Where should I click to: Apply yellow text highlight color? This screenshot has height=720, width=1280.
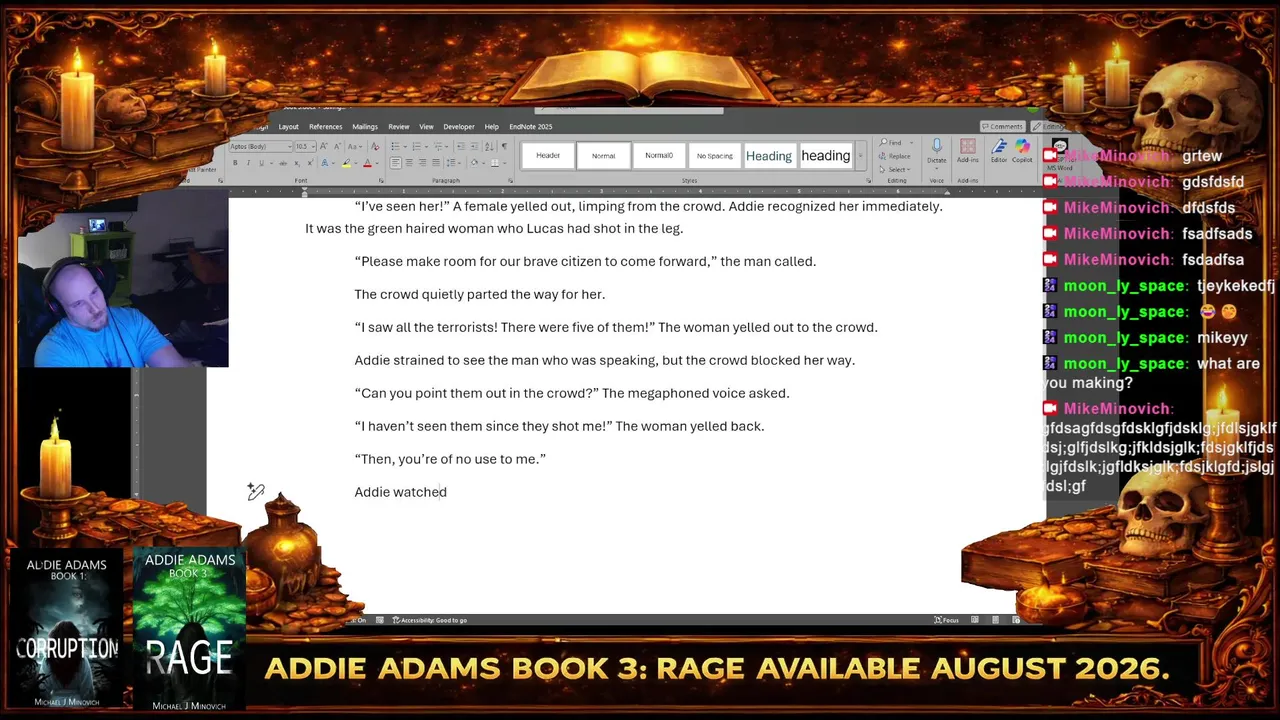coord(346,163)
